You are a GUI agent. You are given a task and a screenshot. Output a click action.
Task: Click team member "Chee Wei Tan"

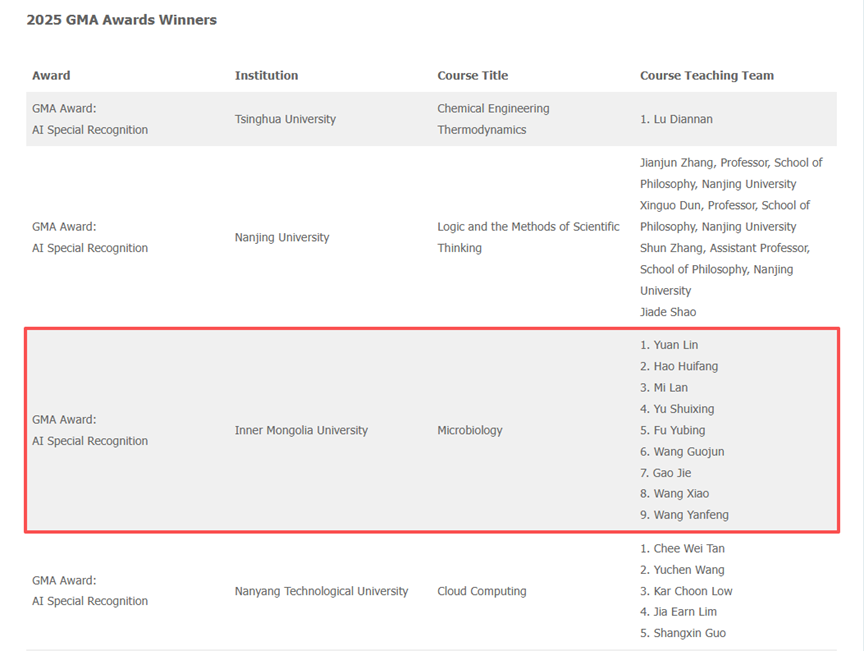pyautogui.click(x=688, y=548)
